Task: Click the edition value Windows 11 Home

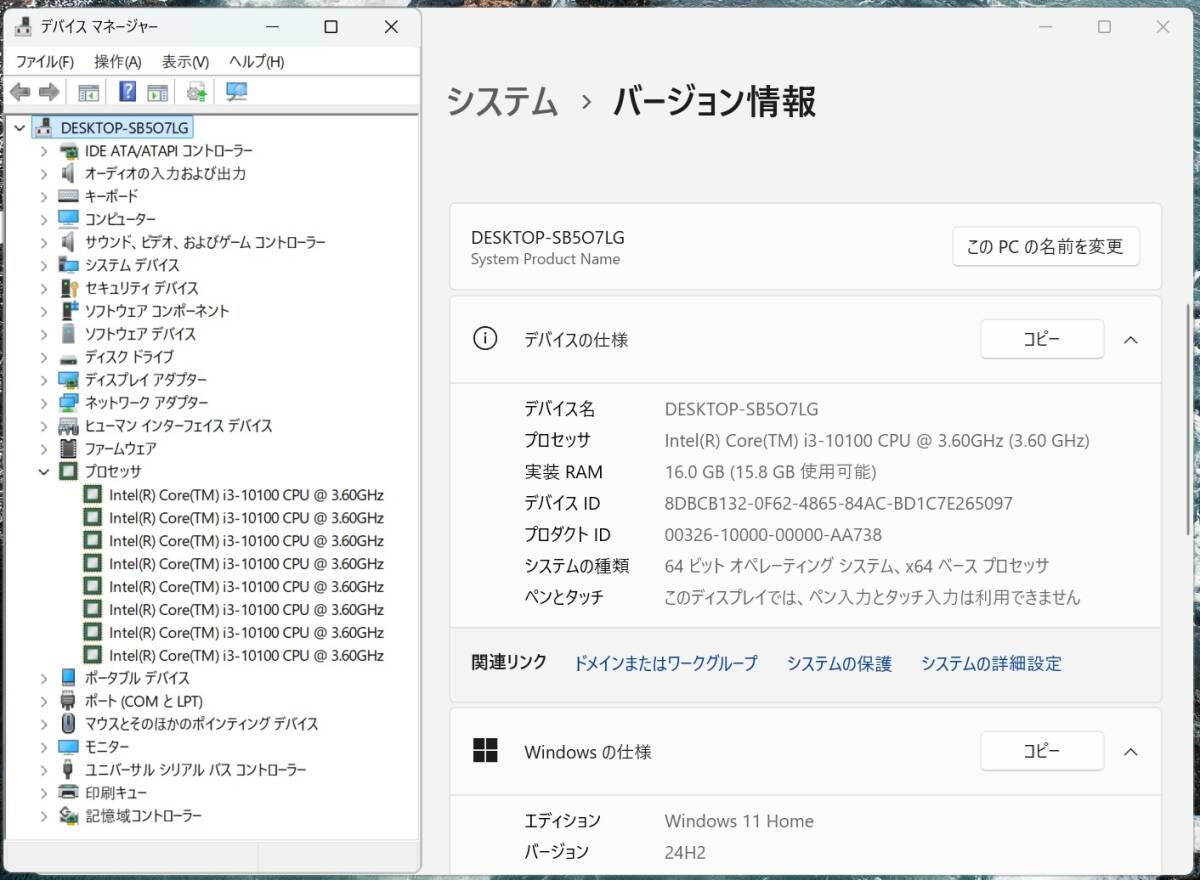Action: 739,821
